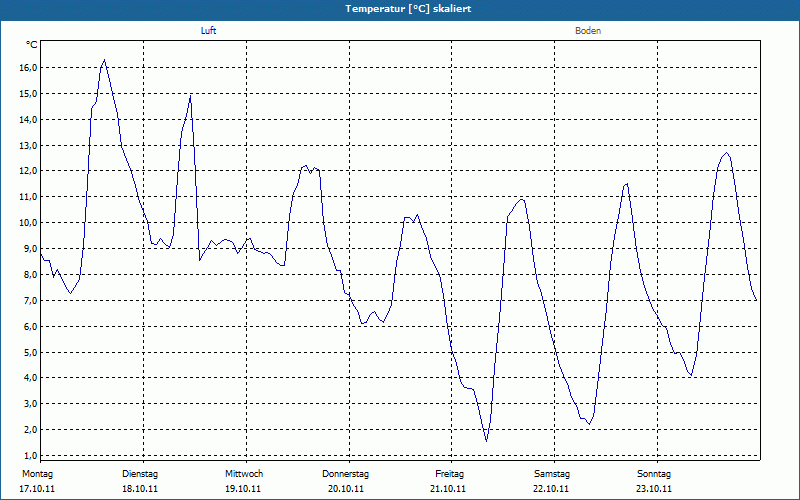This screenshot has height=500, width=800.
Task: Click the °C unit label
Action: 32,45
